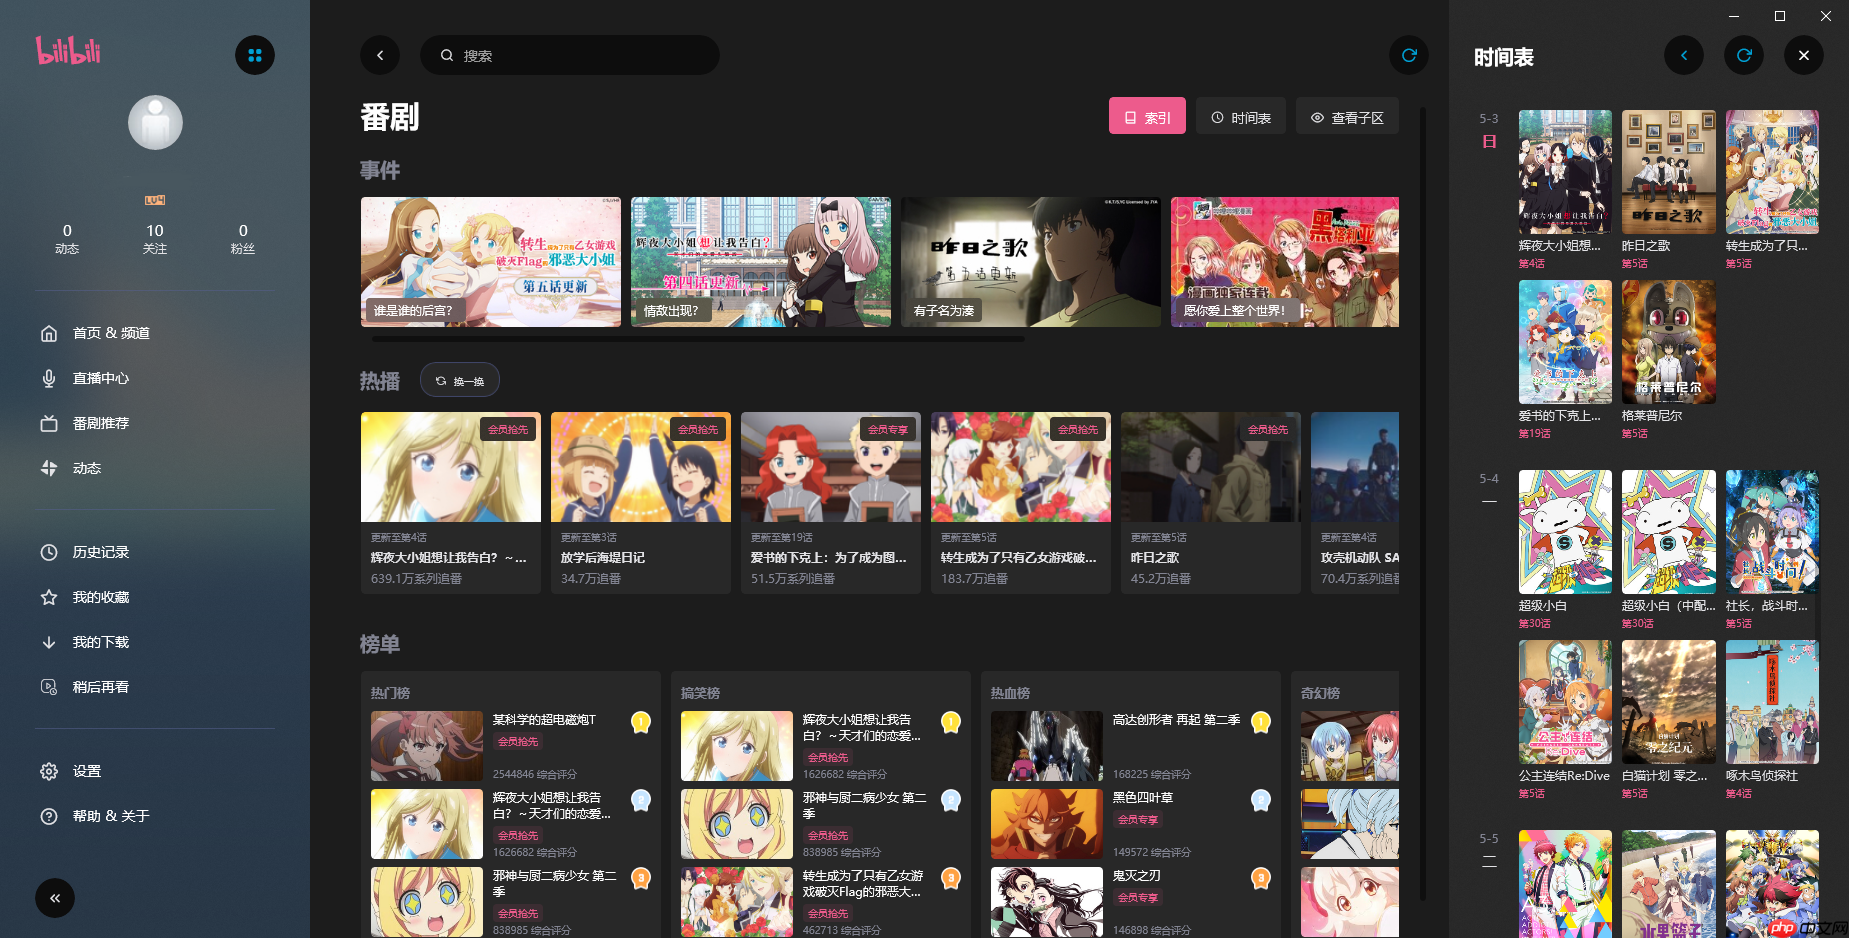Maximize the application window
Screen dimensions: 1849x938
(1780, 16)
